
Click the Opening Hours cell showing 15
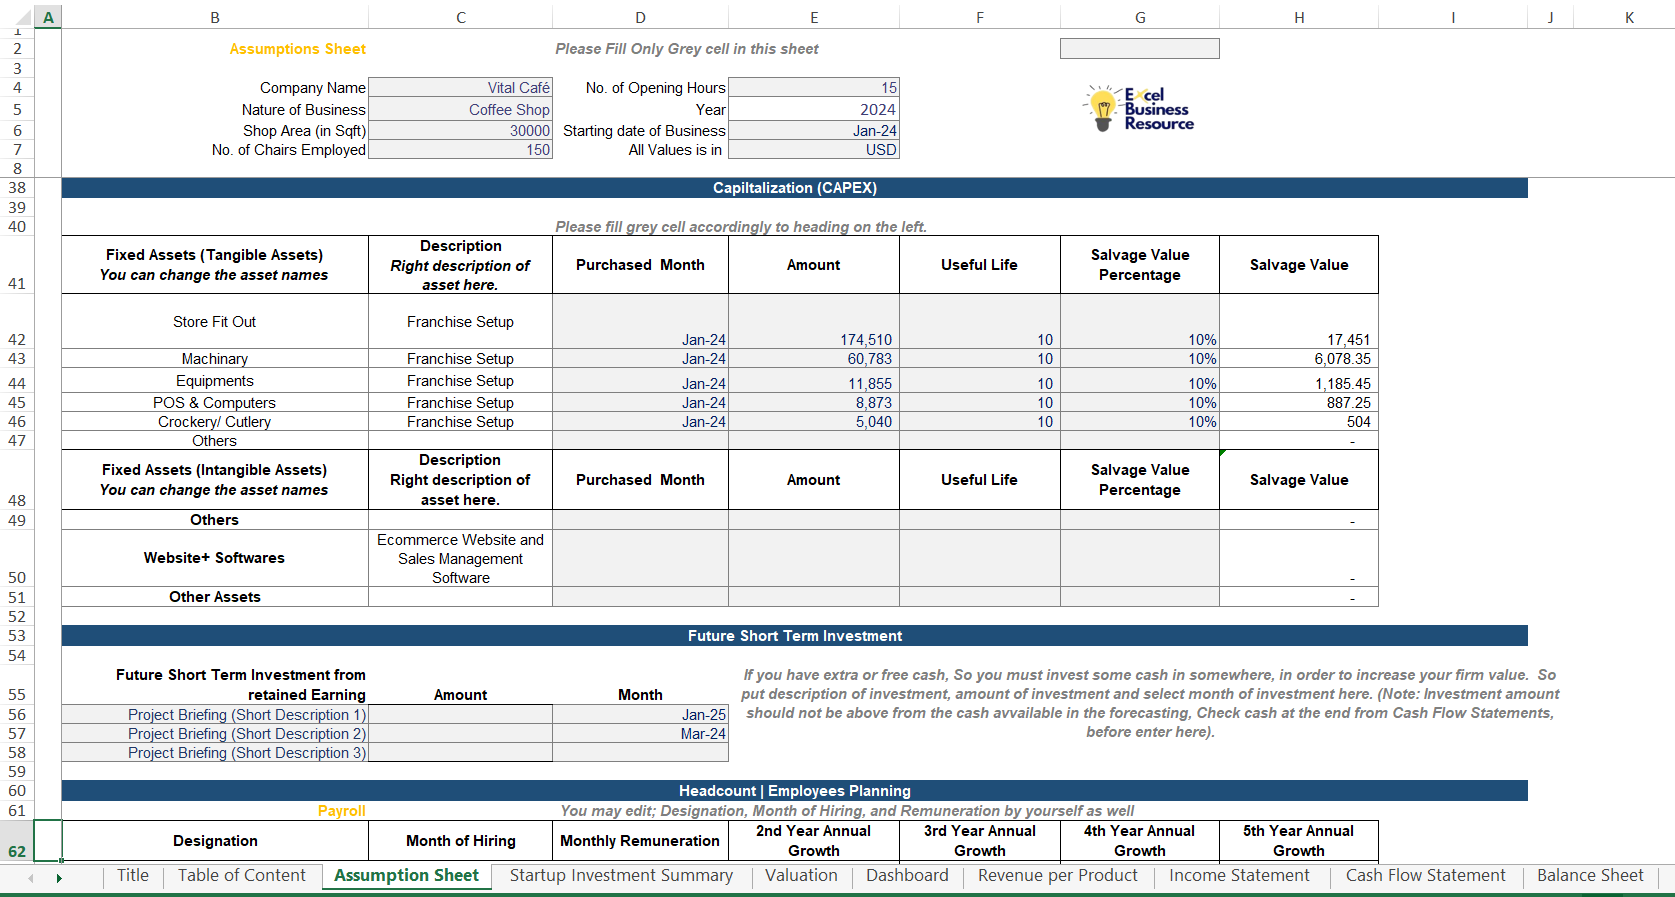814,88
